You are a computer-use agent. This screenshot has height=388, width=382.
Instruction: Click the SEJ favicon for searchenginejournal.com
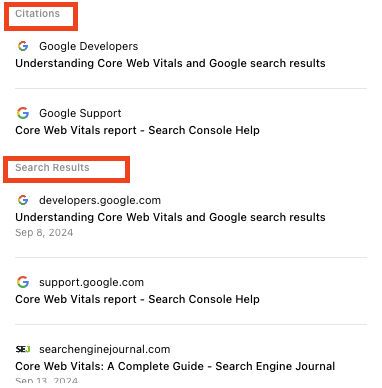pos(23,349)
